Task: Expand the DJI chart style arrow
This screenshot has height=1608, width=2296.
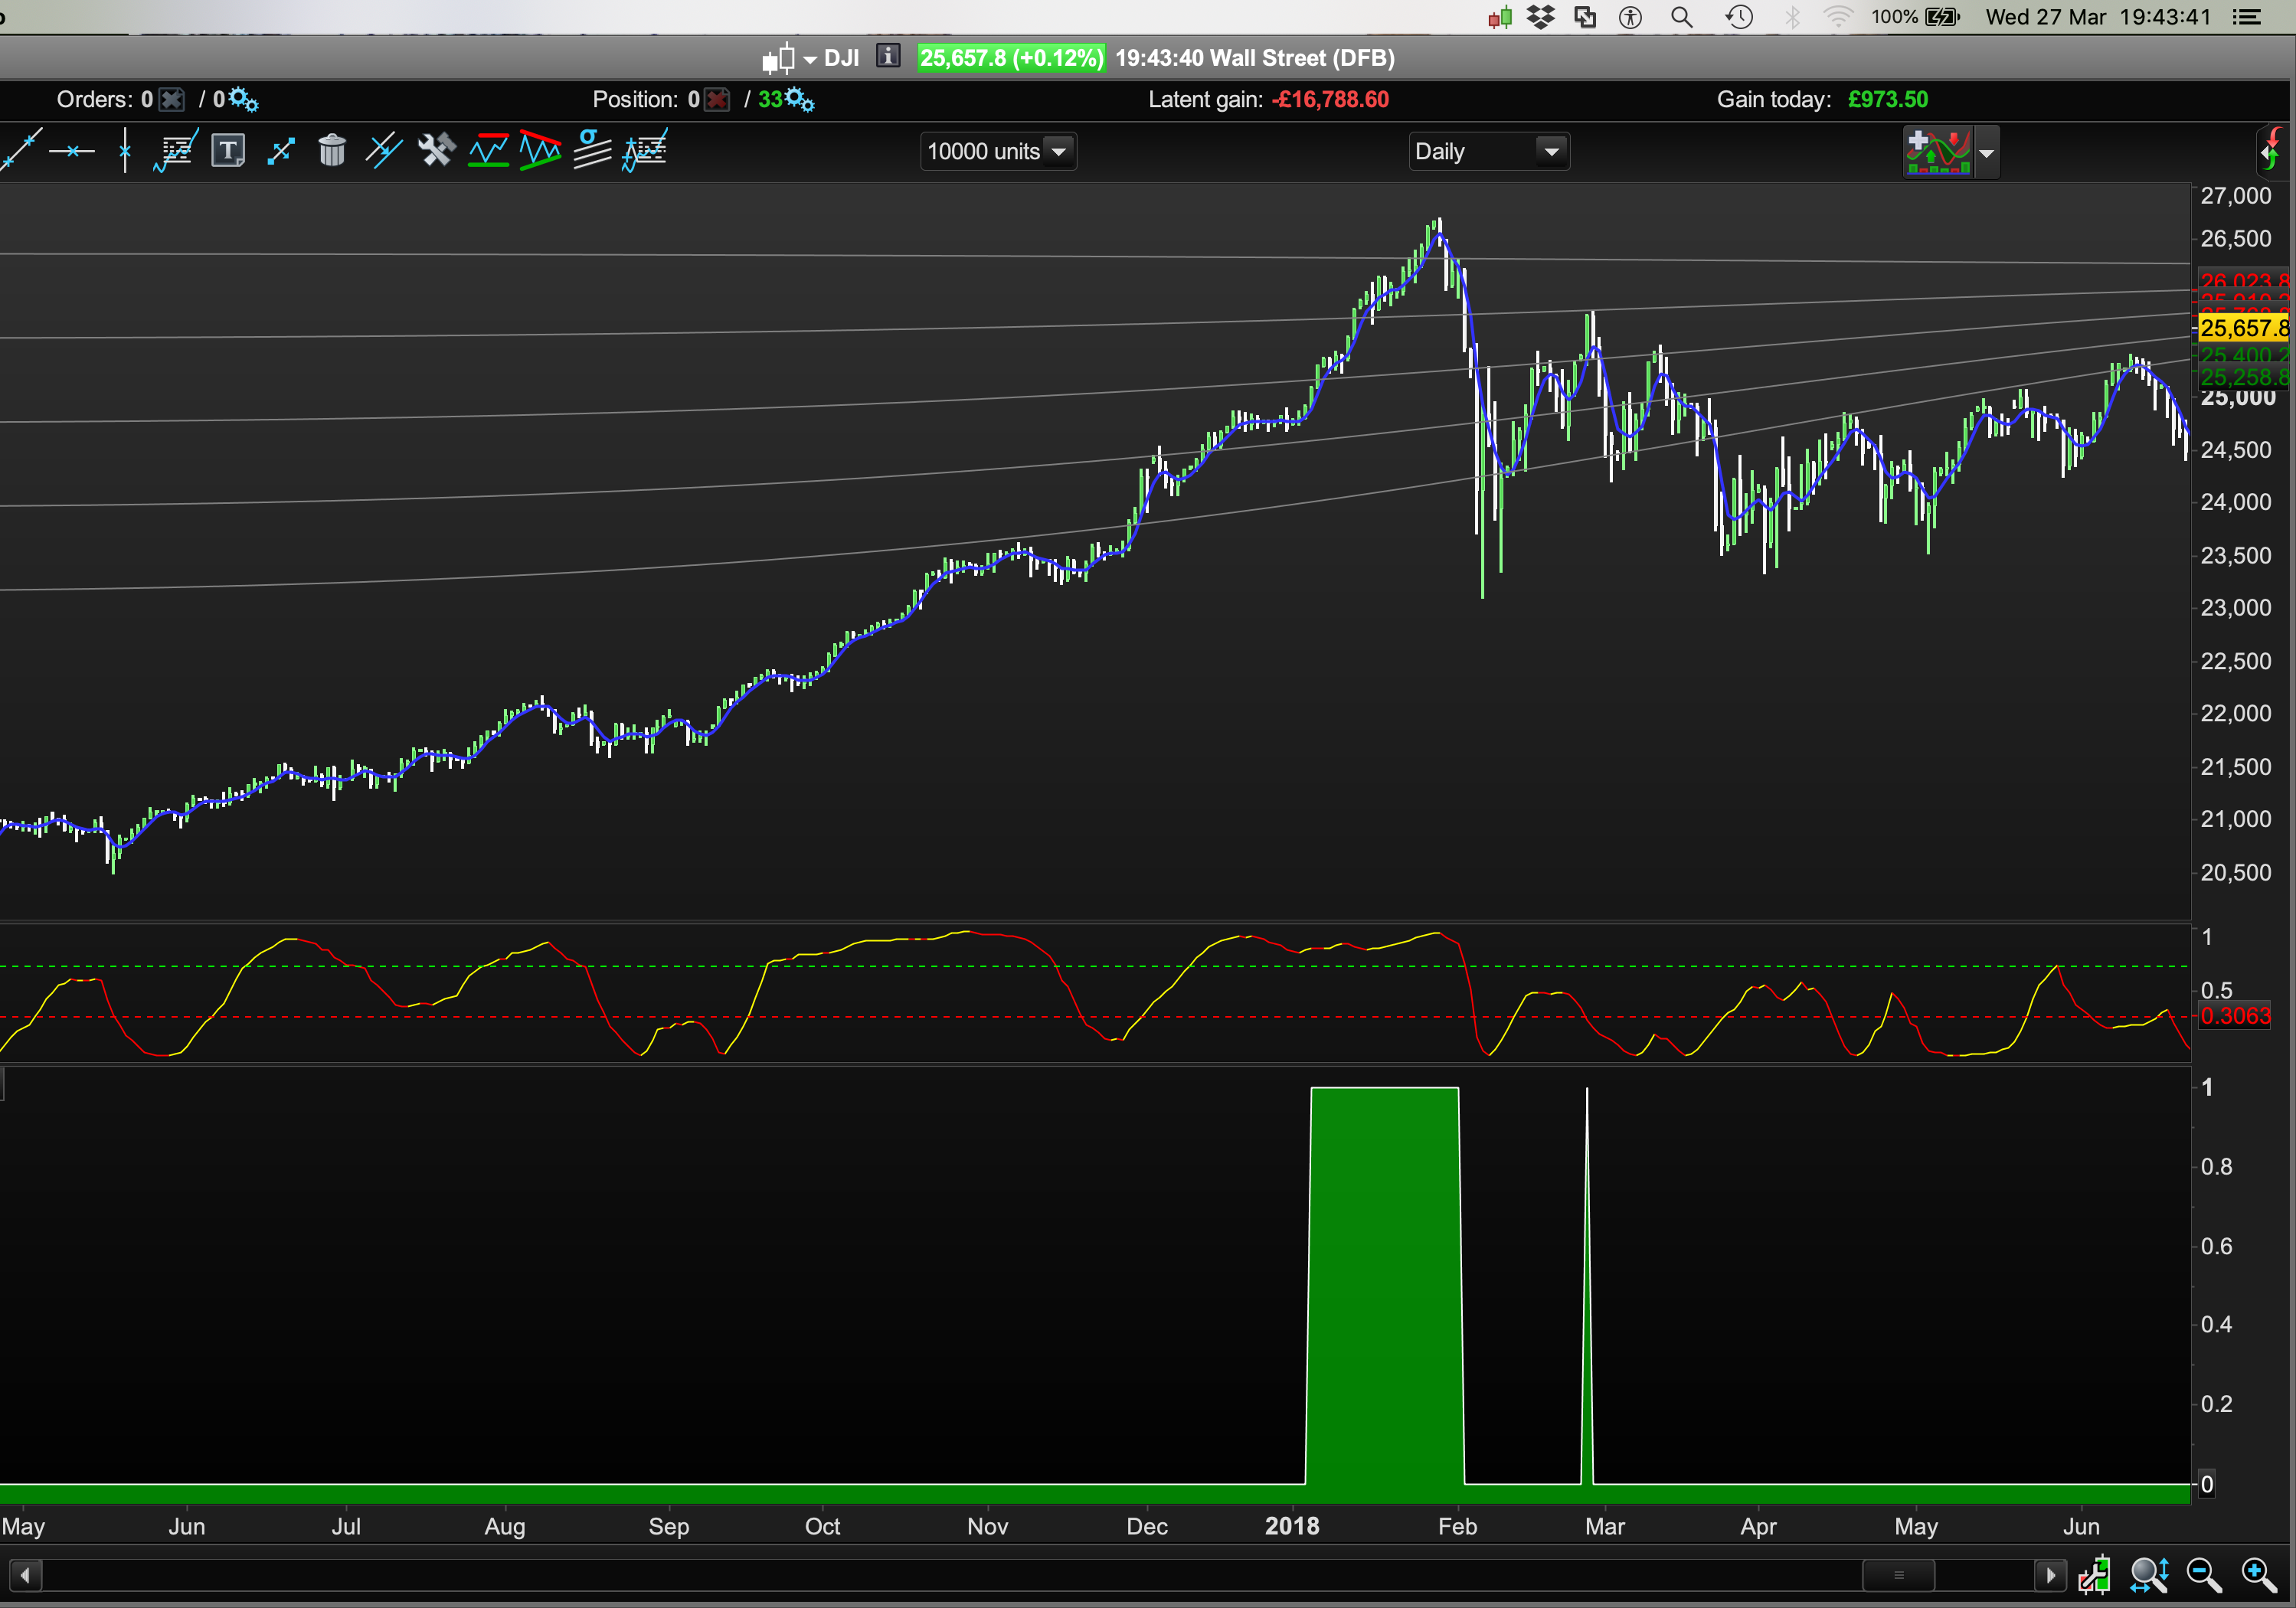Action: tap(810, 60)
